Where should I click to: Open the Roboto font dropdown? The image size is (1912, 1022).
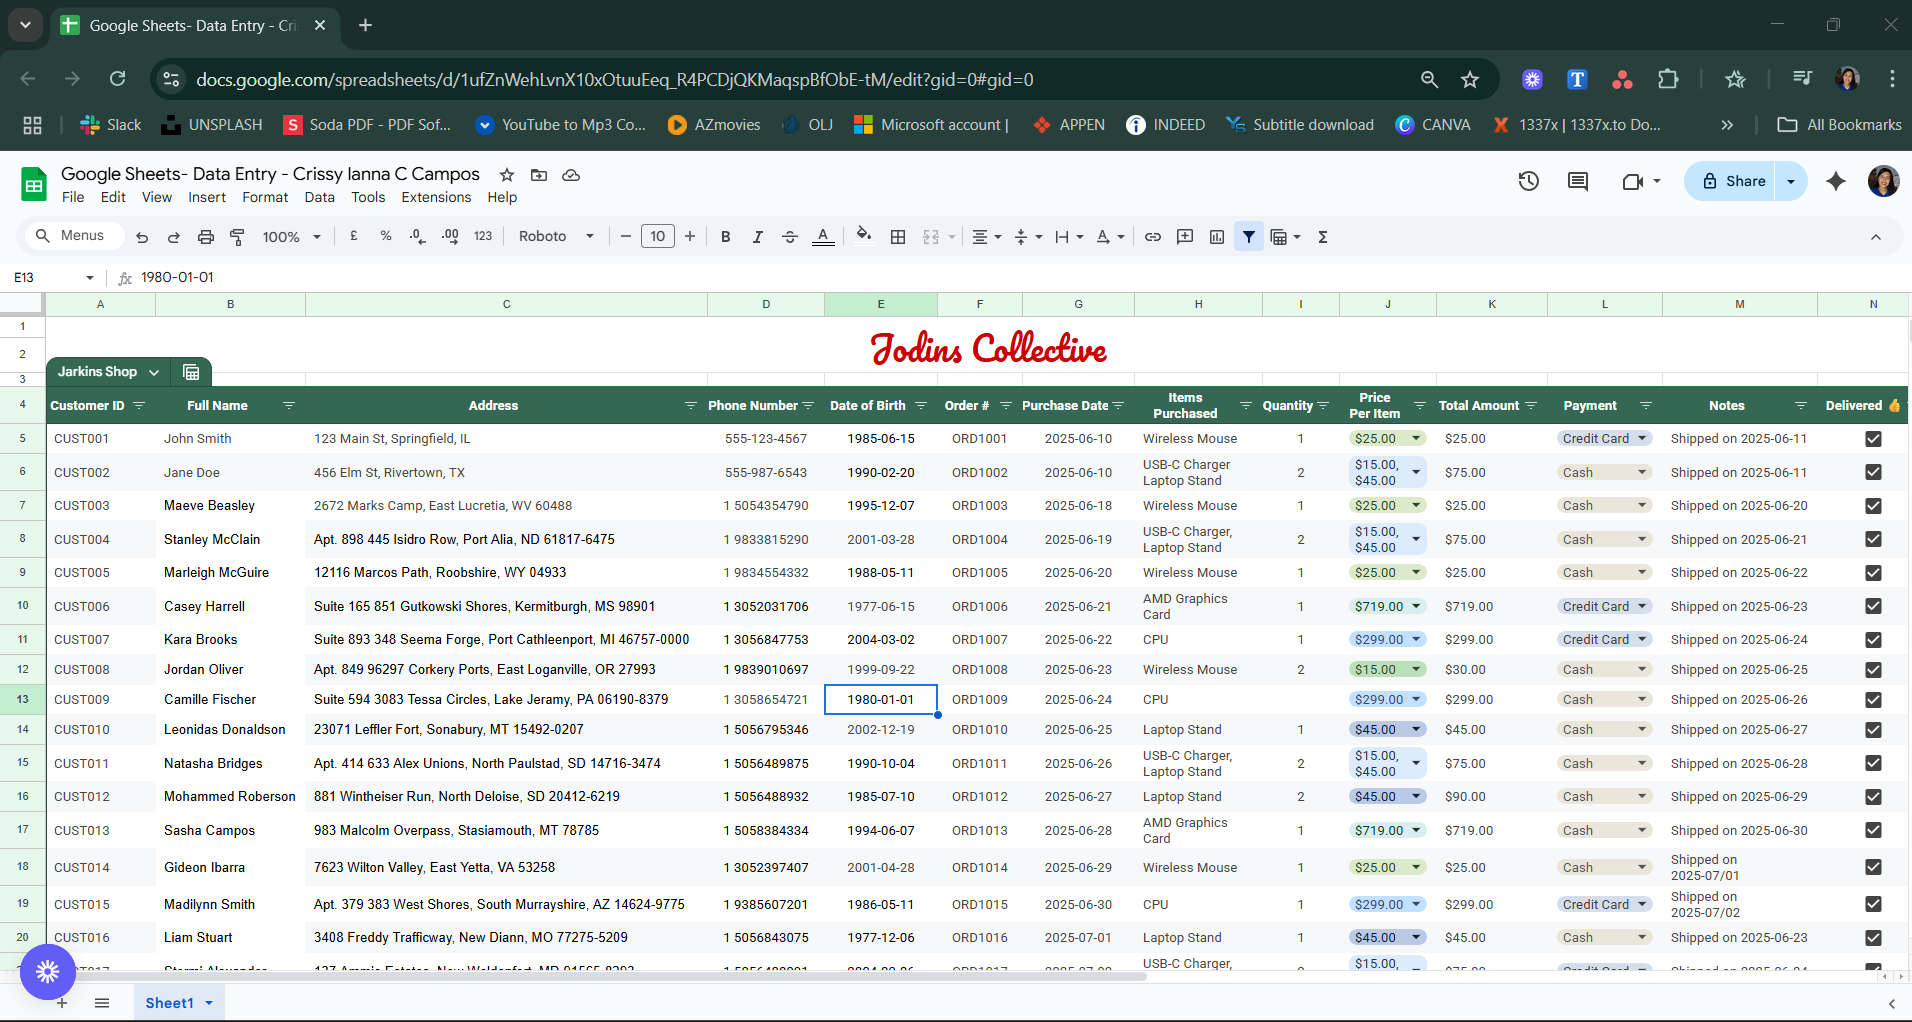(556, 237)
